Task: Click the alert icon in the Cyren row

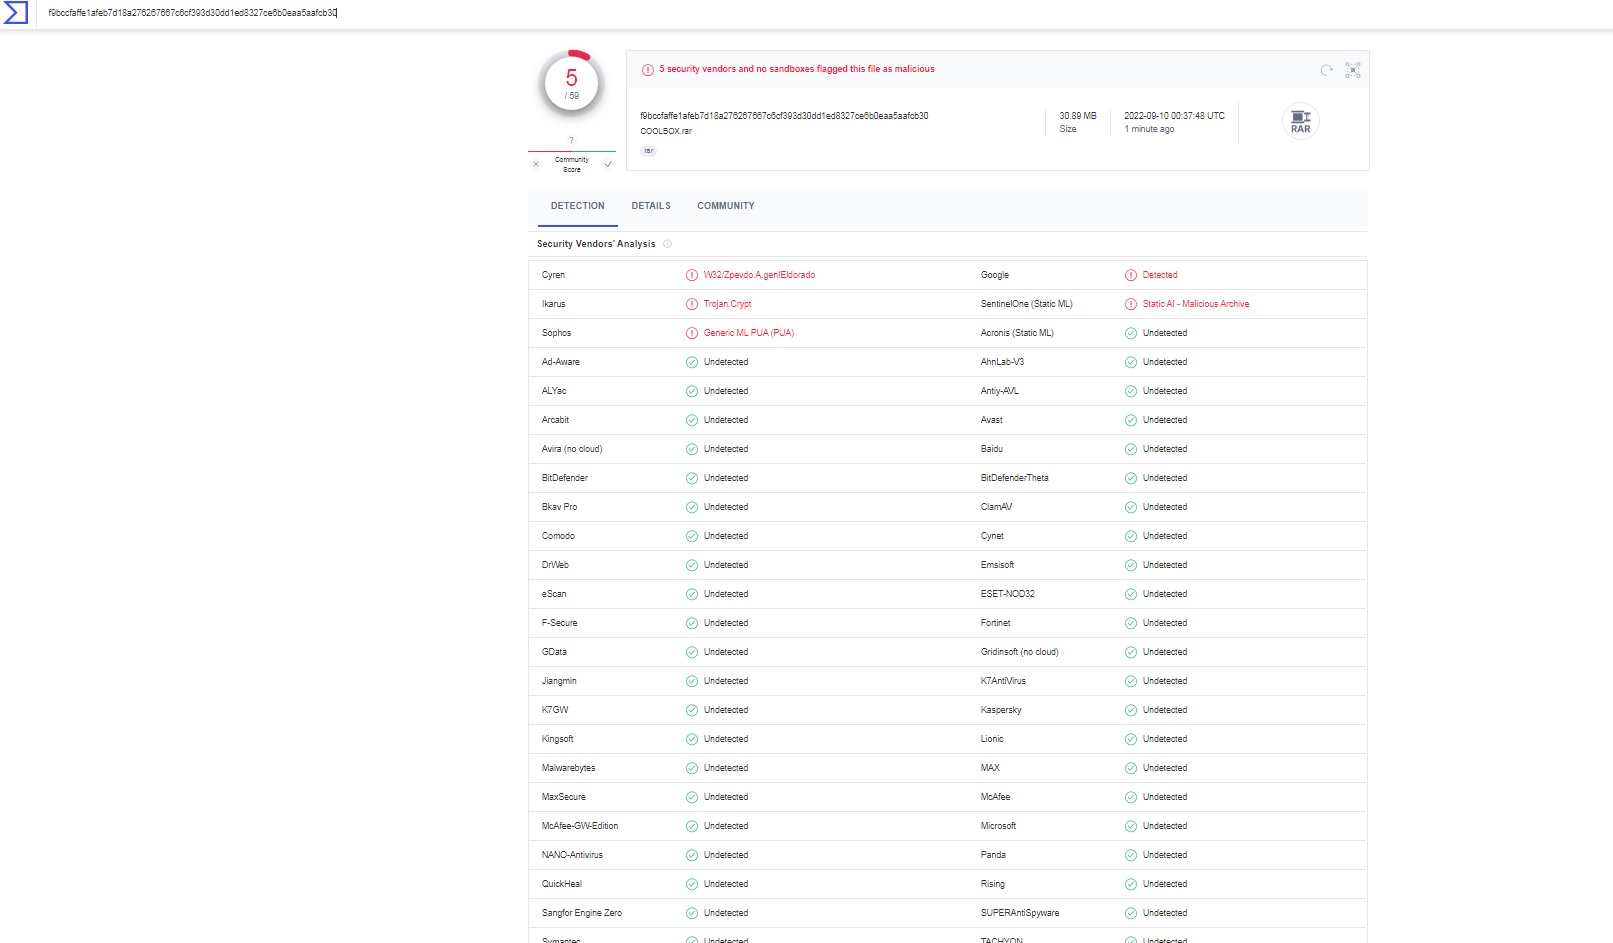Action: click(x=692, y=275)
